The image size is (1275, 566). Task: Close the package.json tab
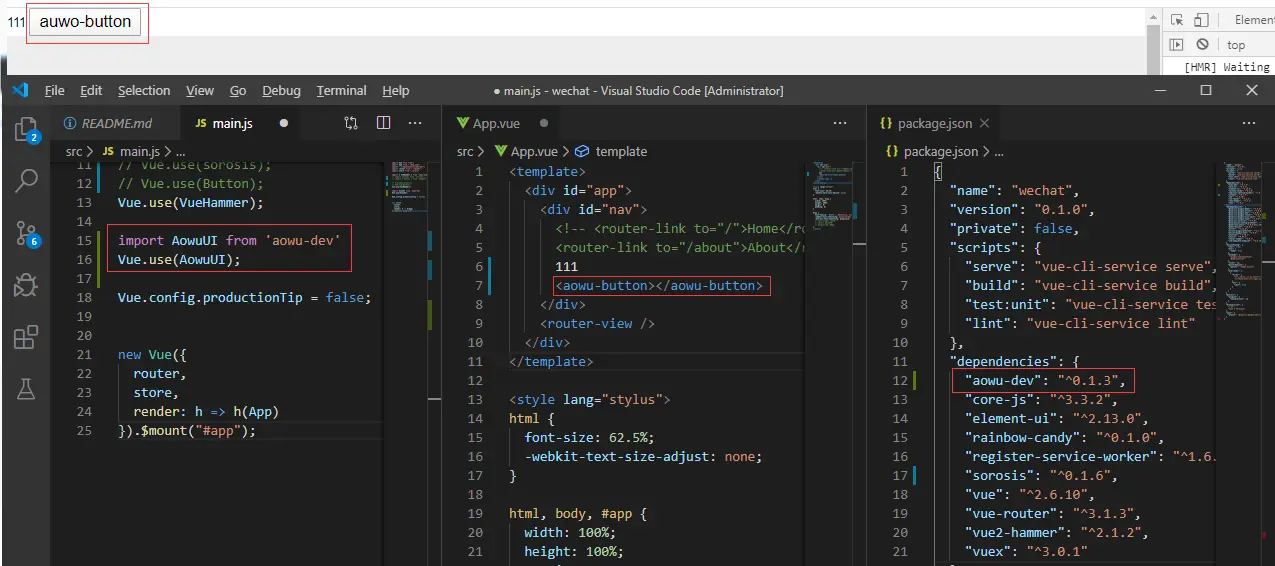click(x=984, y=123)
